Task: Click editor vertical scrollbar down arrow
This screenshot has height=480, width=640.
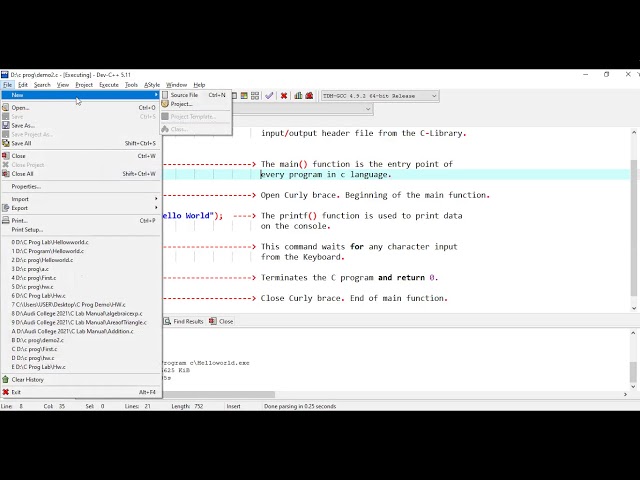Action: point(633,308)
